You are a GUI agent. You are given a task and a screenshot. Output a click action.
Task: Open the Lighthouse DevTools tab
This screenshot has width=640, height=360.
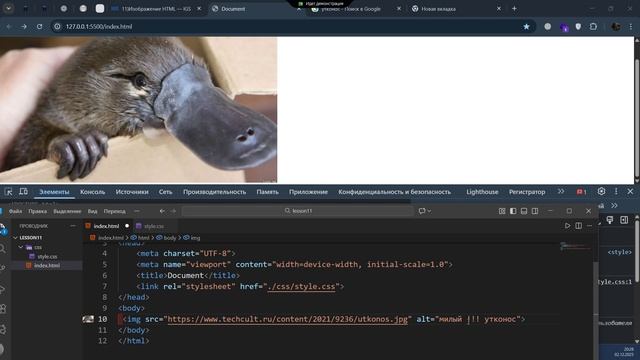(482, 192)
